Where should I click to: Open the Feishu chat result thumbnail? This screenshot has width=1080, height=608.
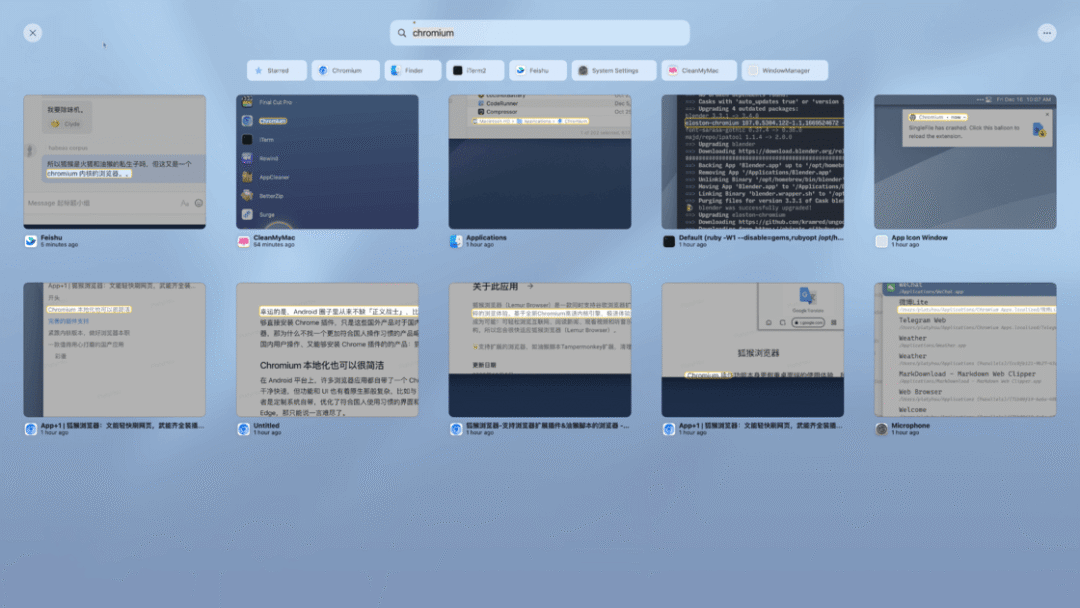(114, 162)
